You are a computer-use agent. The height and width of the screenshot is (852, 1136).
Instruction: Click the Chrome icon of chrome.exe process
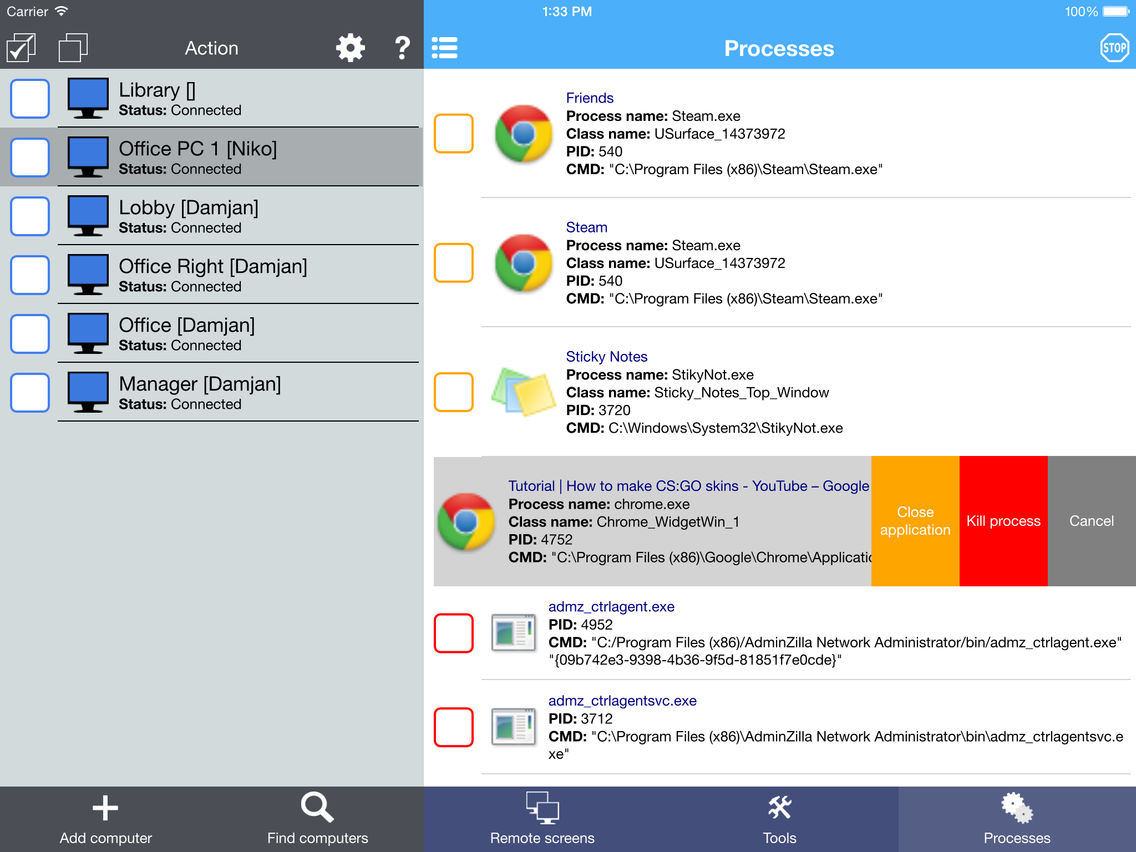pyautogui.click(x=466, y=522)
